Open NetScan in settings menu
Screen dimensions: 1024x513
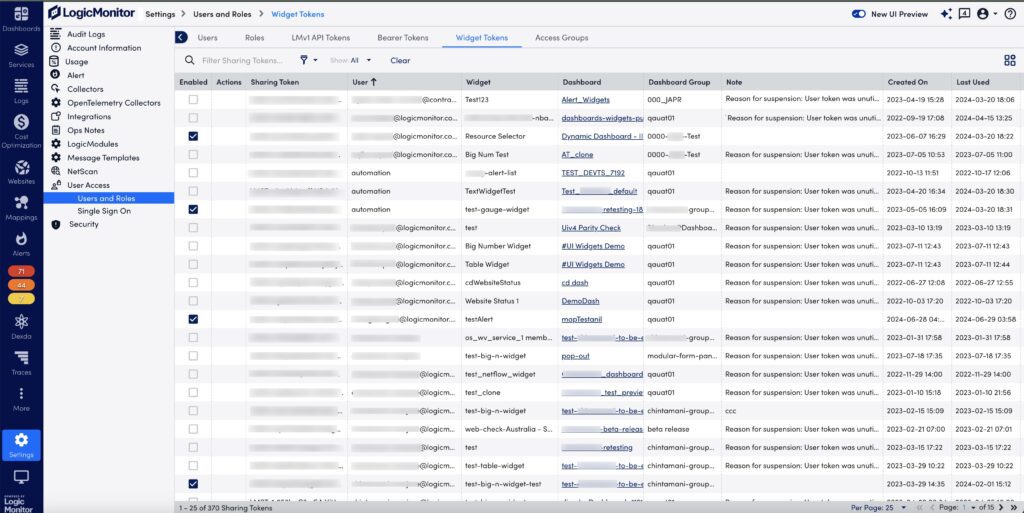pos(82,171)
